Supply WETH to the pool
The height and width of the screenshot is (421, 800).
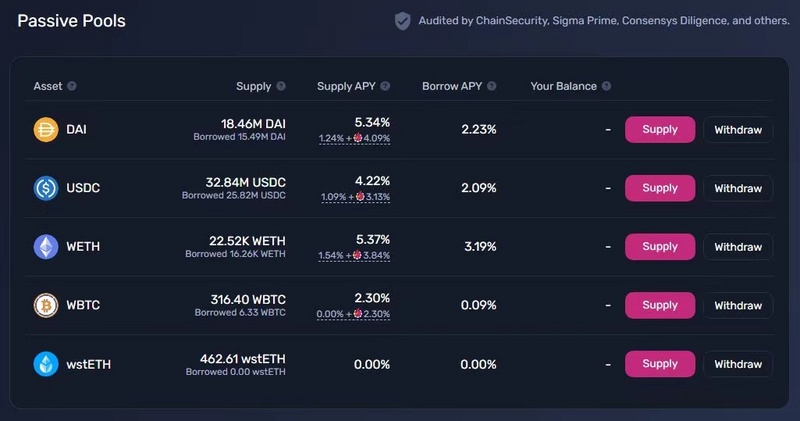point(660,247)
